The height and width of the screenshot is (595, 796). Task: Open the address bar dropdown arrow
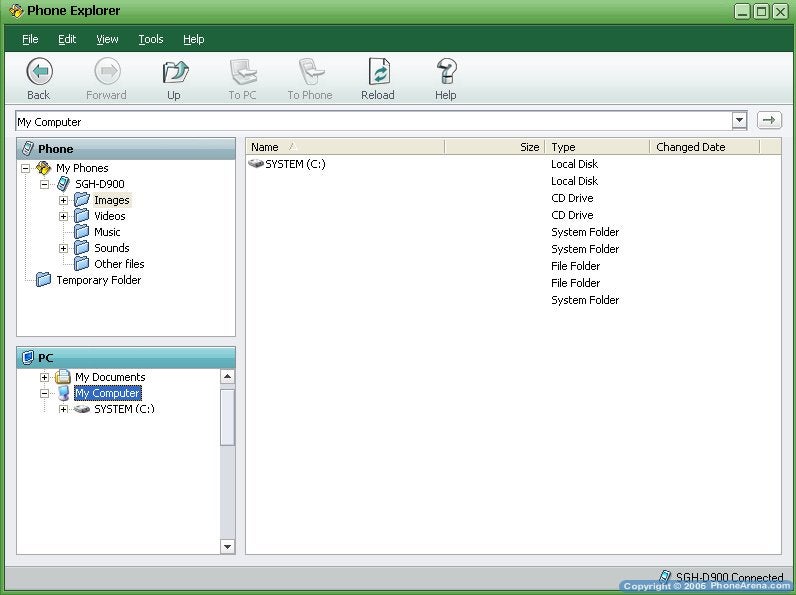(740, 121)
